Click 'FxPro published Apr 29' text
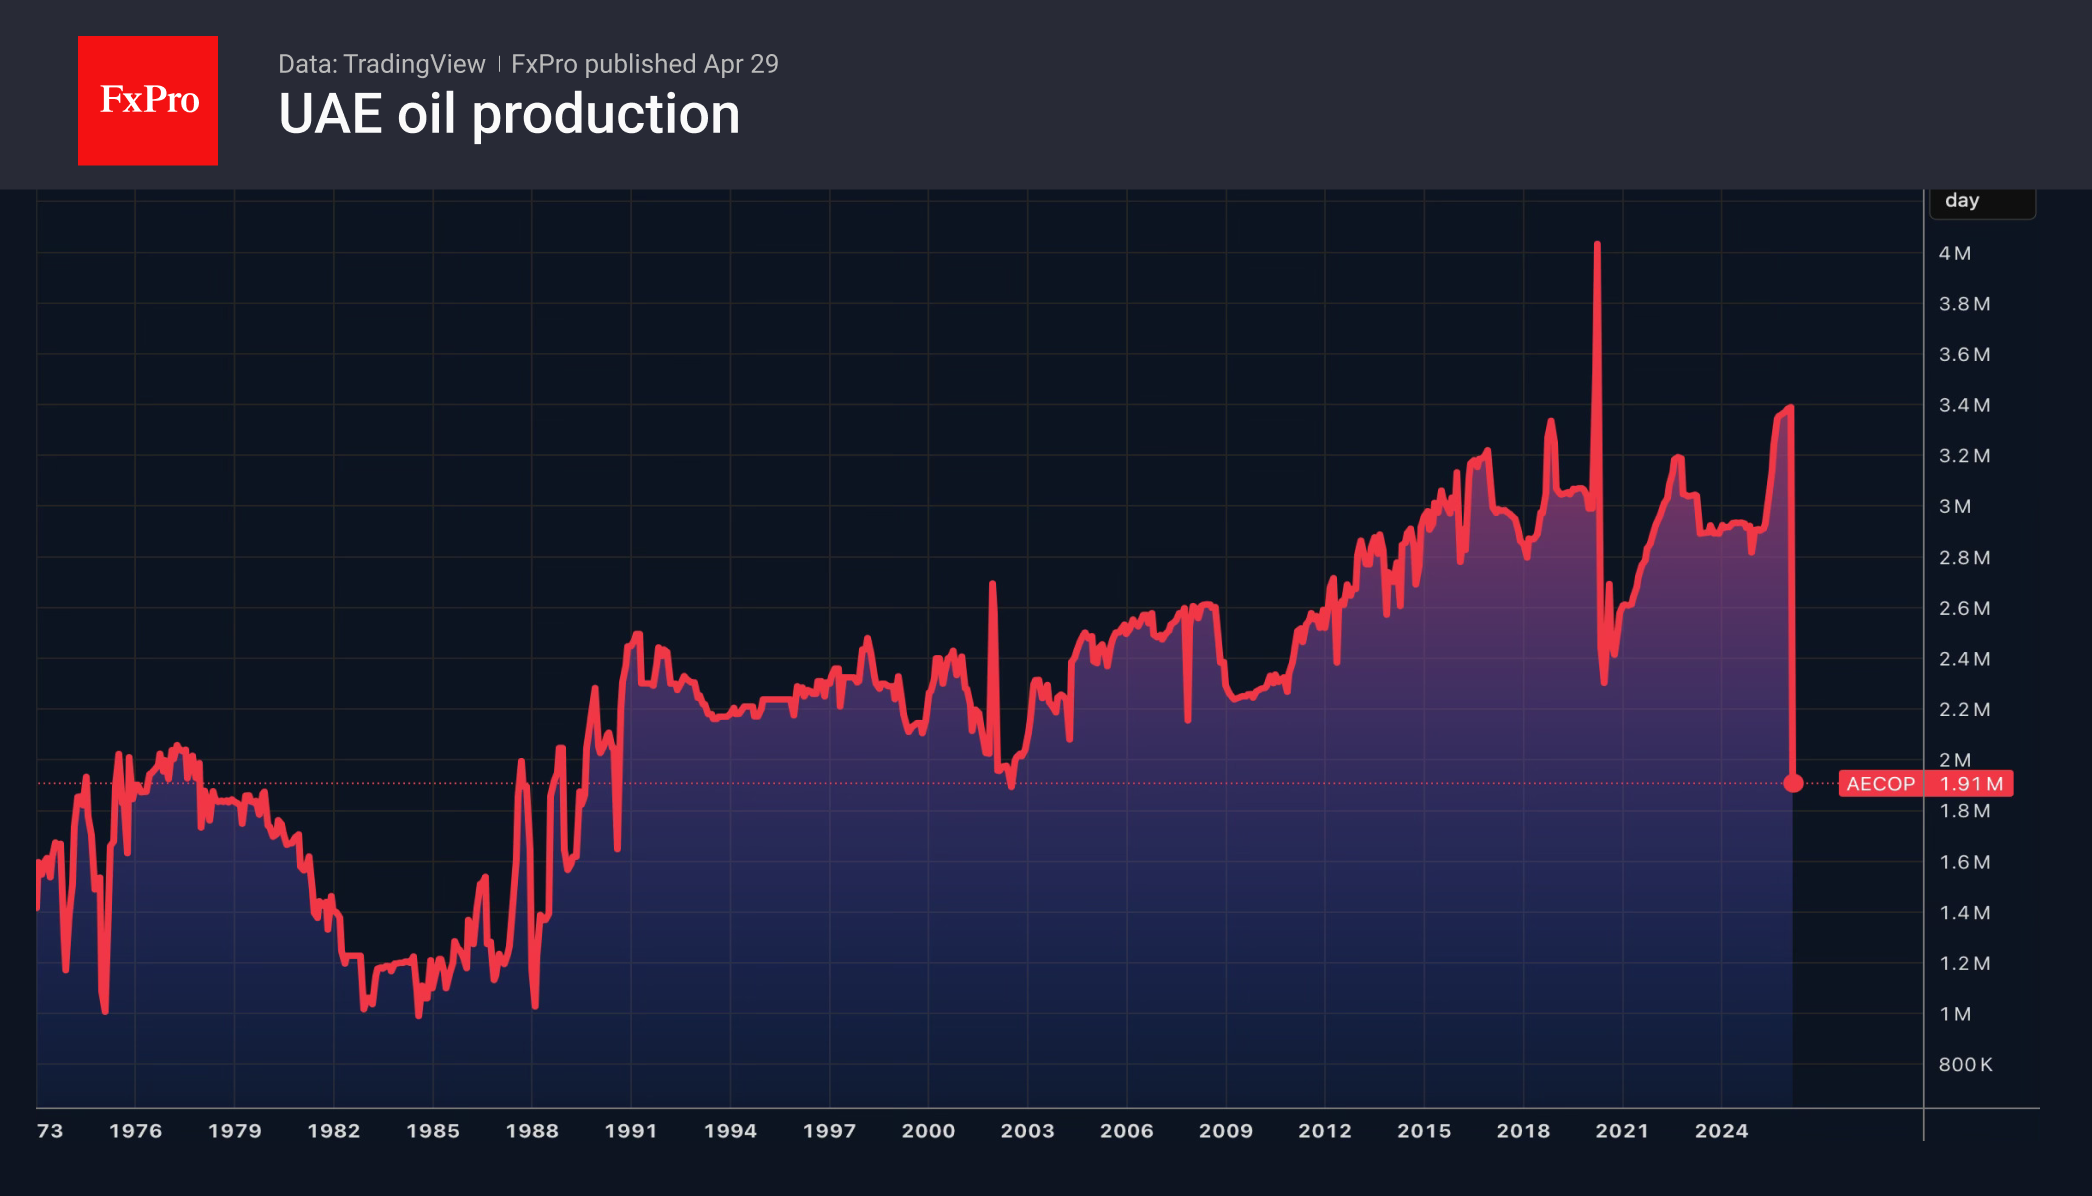 (644, 64)
